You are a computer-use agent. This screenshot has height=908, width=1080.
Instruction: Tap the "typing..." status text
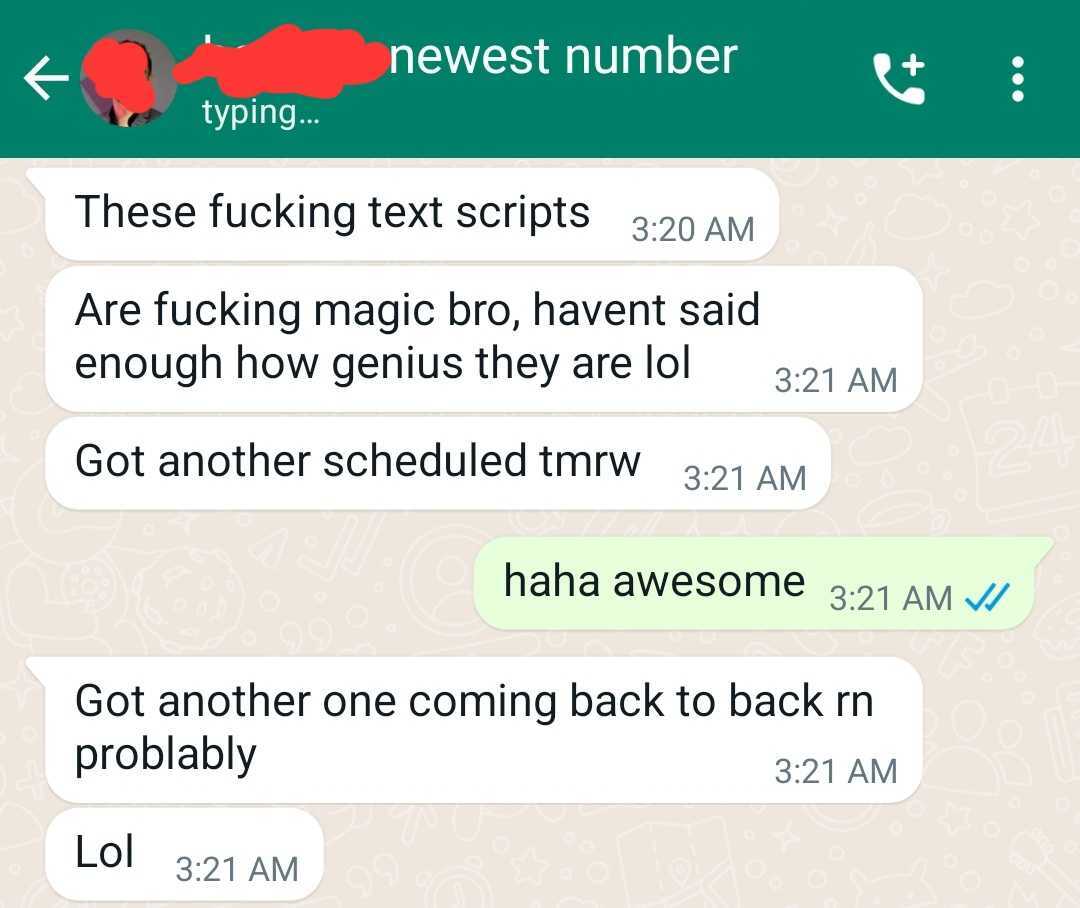click(261, 112)
